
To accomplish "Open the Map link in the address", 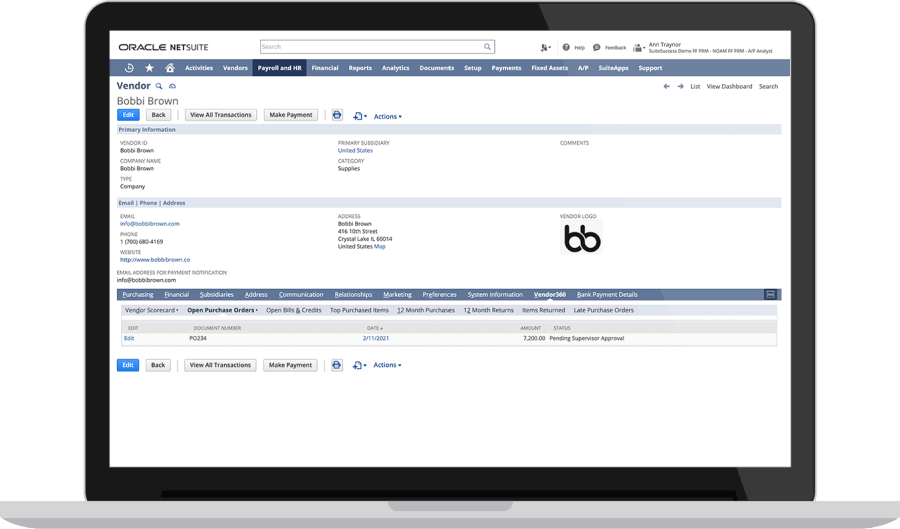I will tap(380, 246).
